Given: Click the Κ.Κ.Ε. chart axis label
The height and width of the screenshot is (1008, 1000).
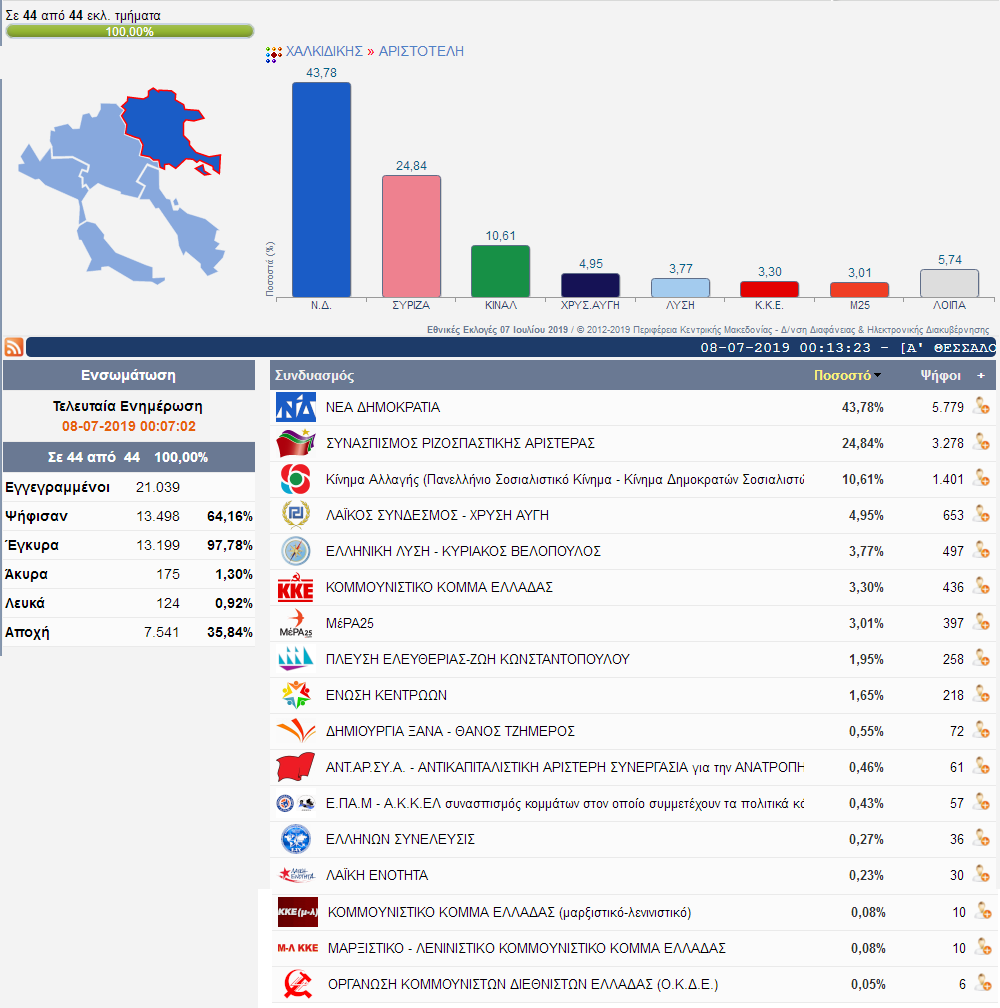Looking at the screenshot, I should (x=769, y=305).
